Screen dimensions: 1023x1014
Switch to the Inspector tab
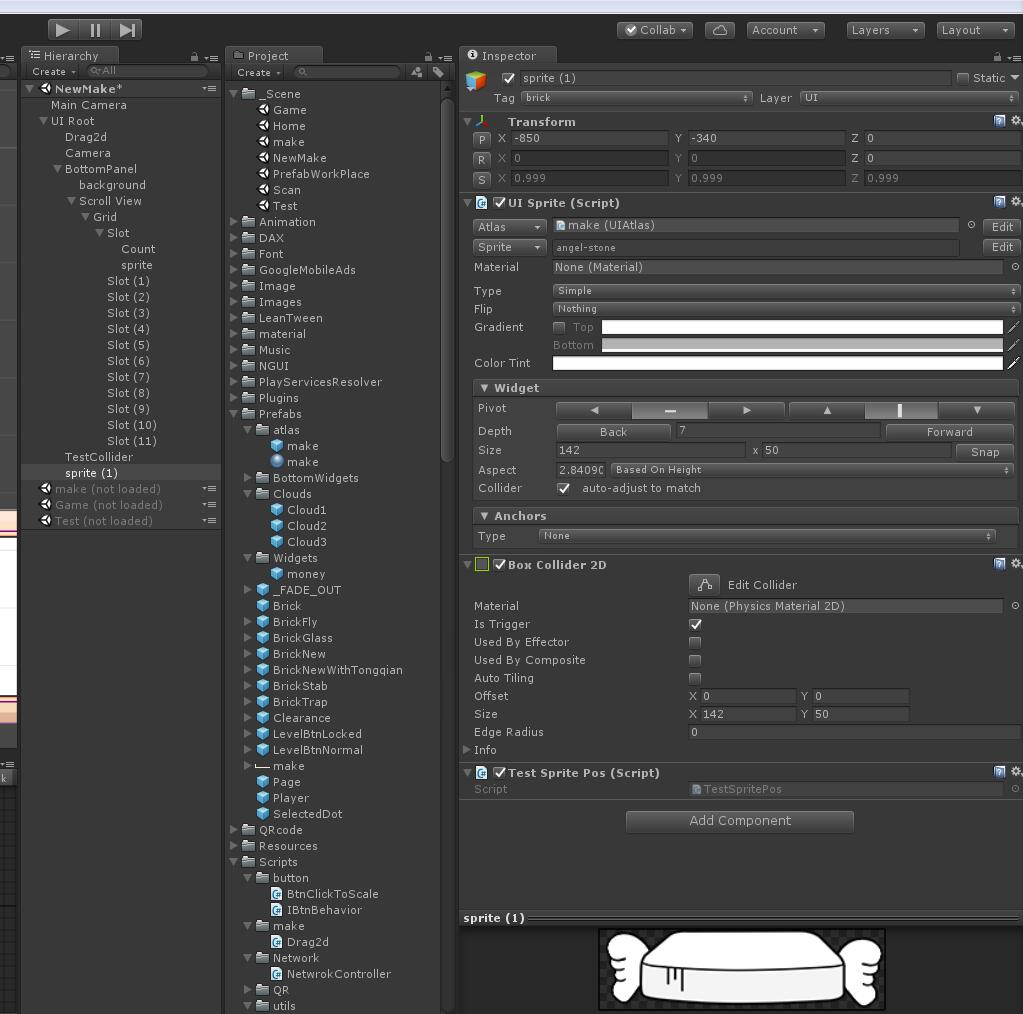pyautogui.click(x=508, y=55)
